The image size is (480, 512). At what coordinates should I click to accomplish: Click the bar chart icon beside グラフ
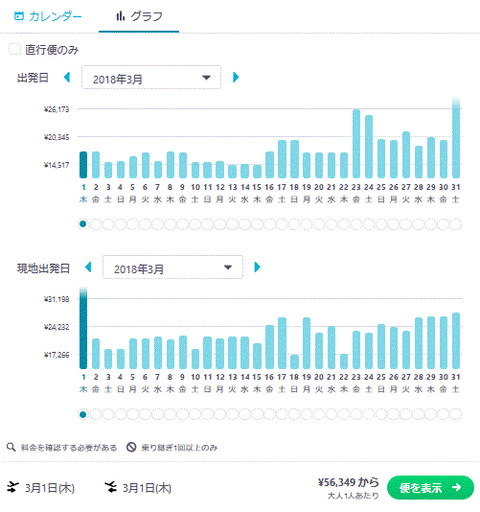120,16
